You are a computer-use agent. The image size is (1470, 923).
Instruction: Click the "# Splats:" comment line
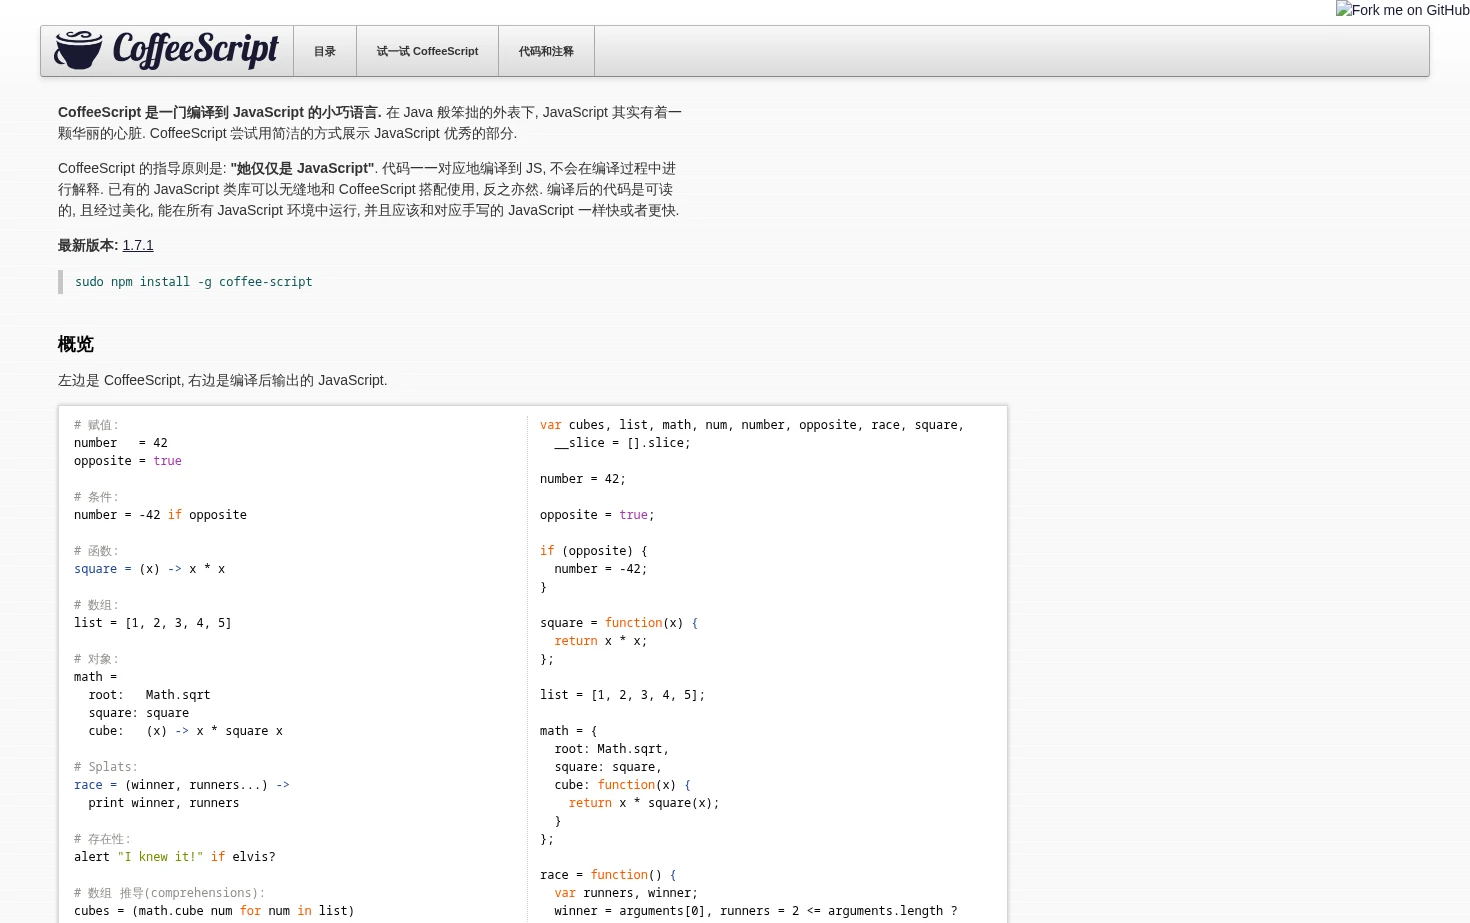point(106,767)
